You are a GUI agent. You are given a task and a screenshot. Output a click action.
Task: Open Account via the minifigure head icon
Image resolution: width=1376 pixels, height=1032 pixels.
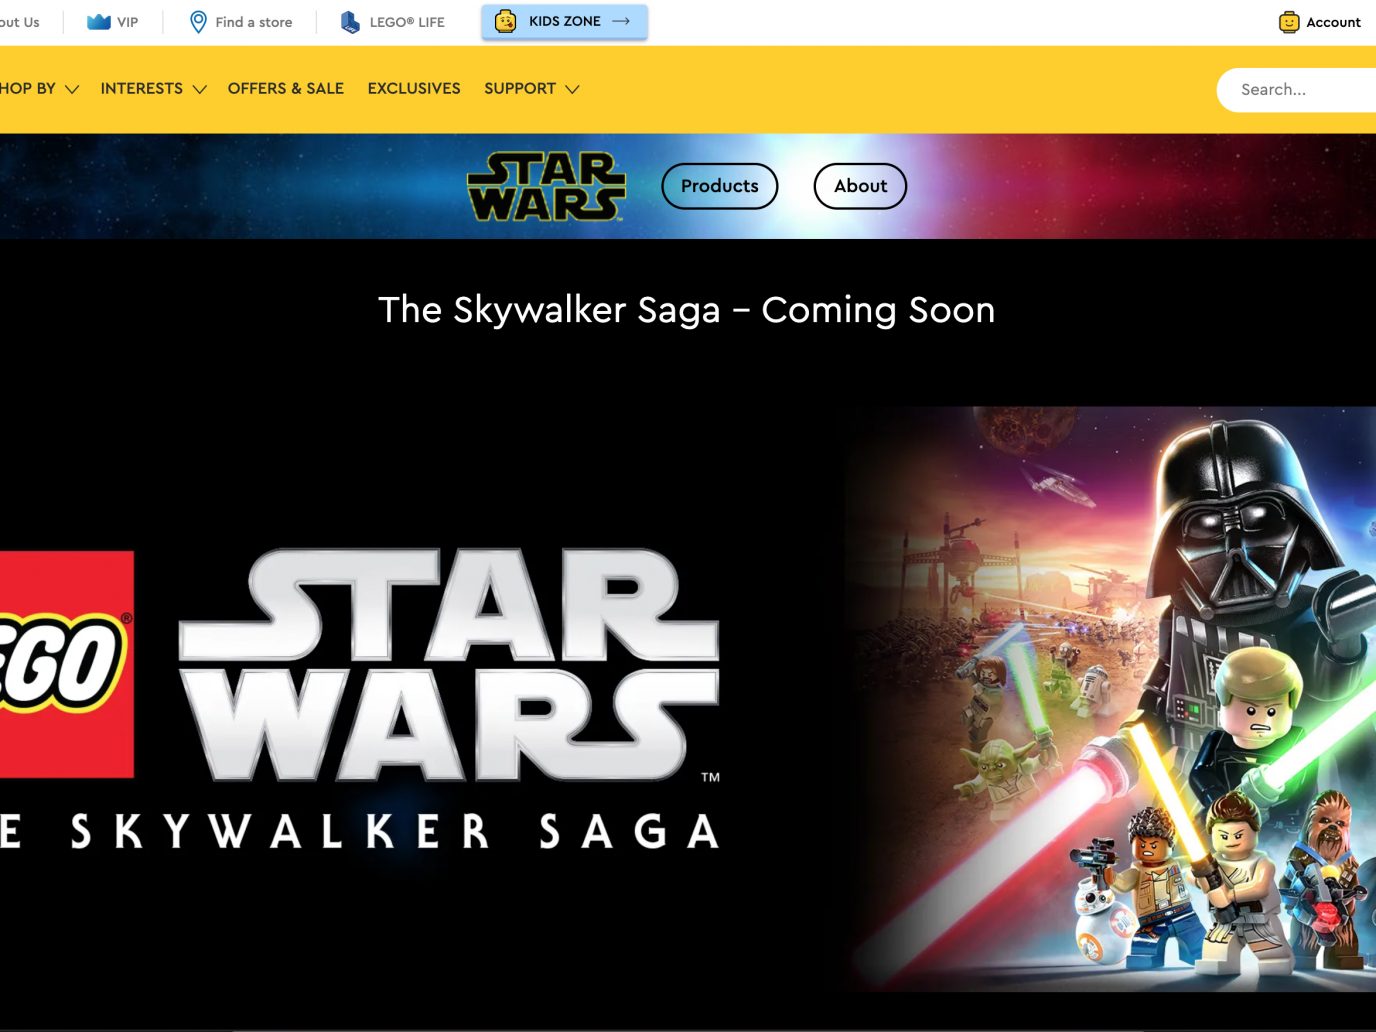click(1289, 22)
